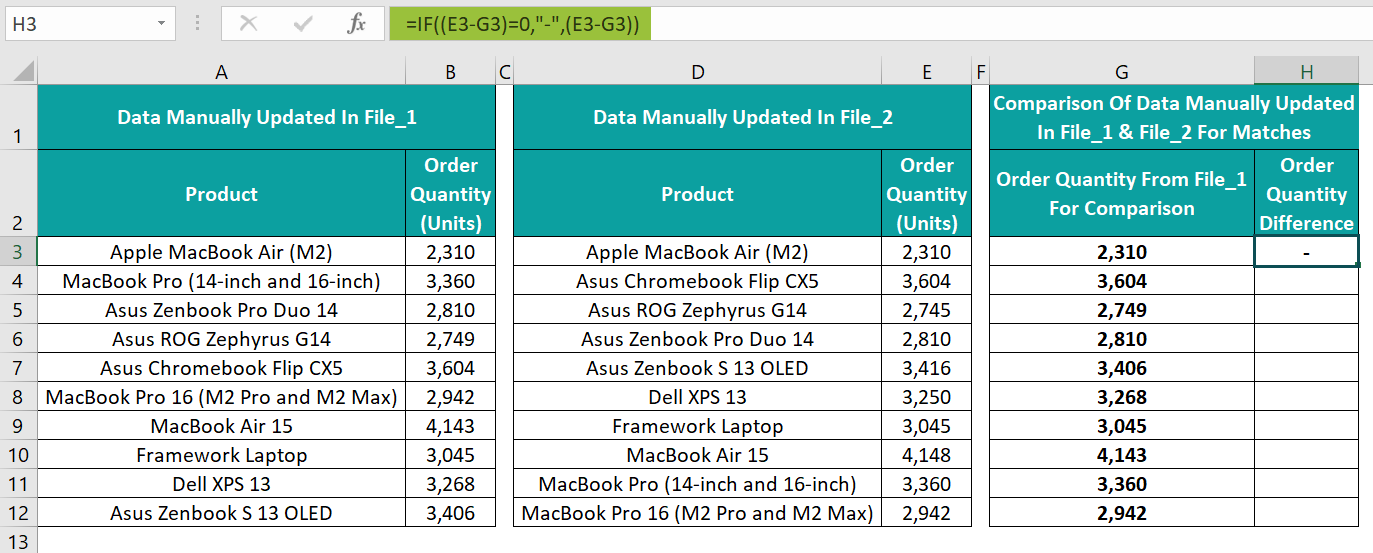This screenshot has height=553, width=1373.
Task: Select column D header
Action: click(697, 72)
